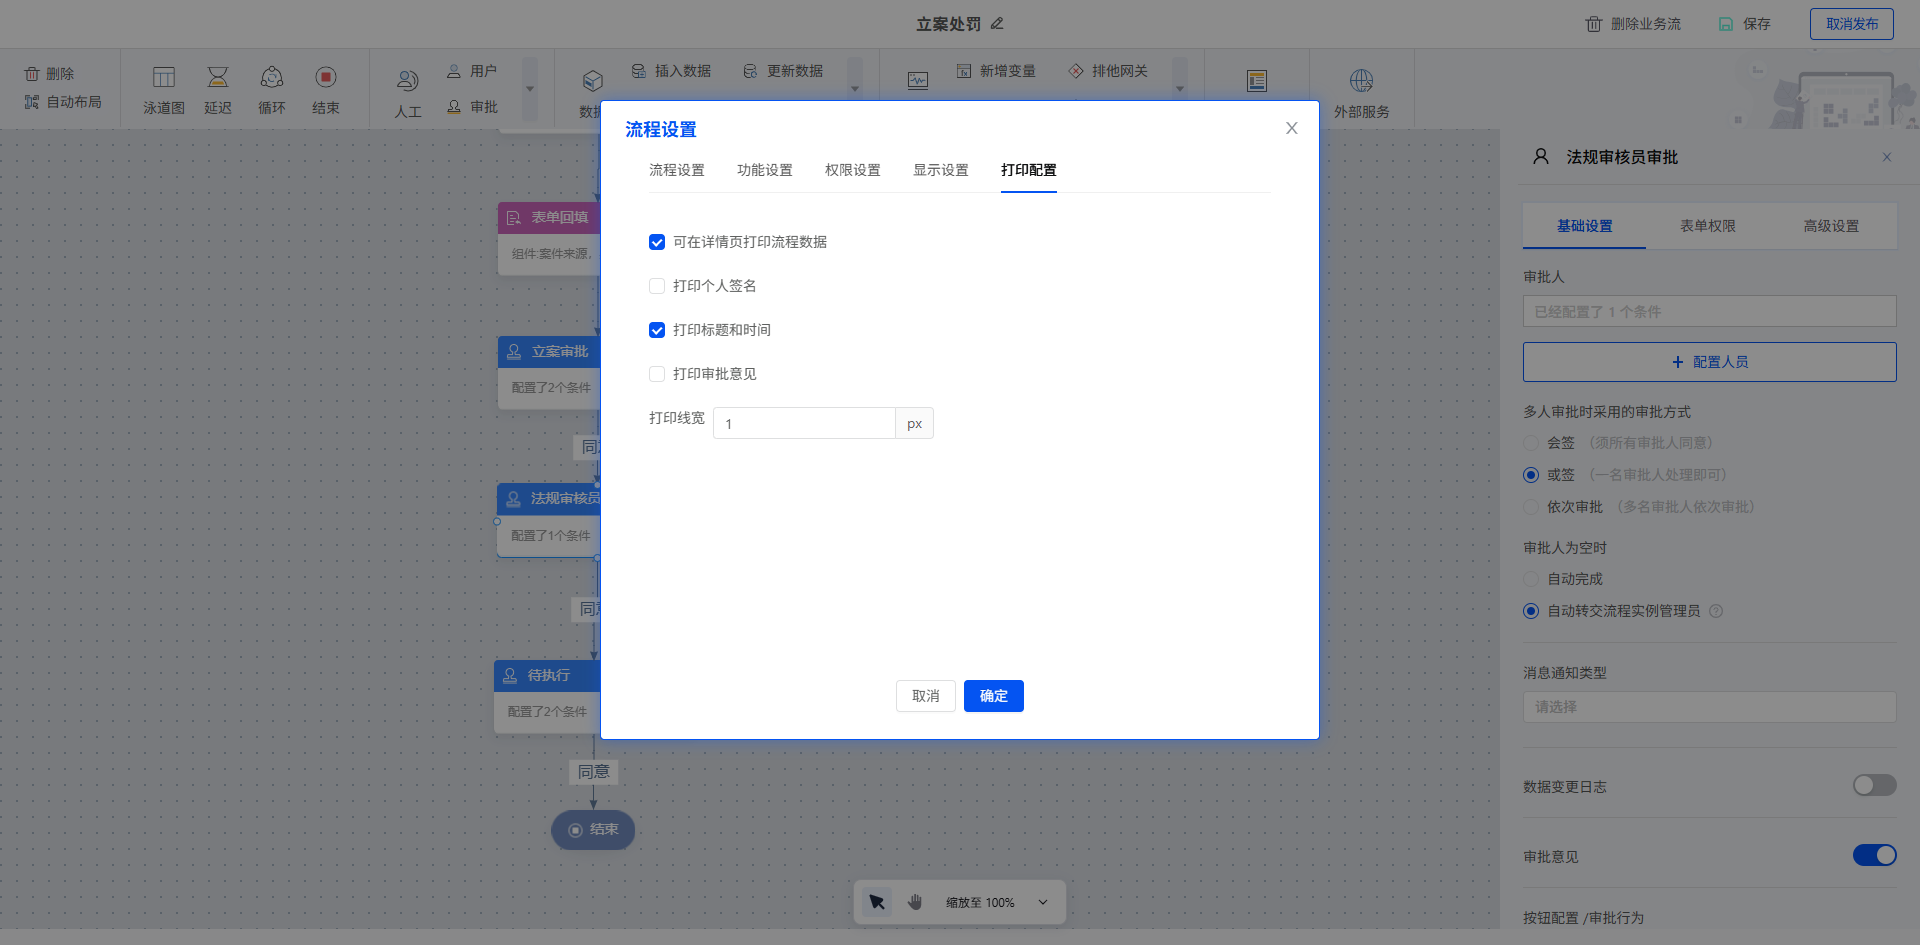This screenshot has height=945, width=1920.
Task: Close the process settings dialog
Action: (1291, 128)
